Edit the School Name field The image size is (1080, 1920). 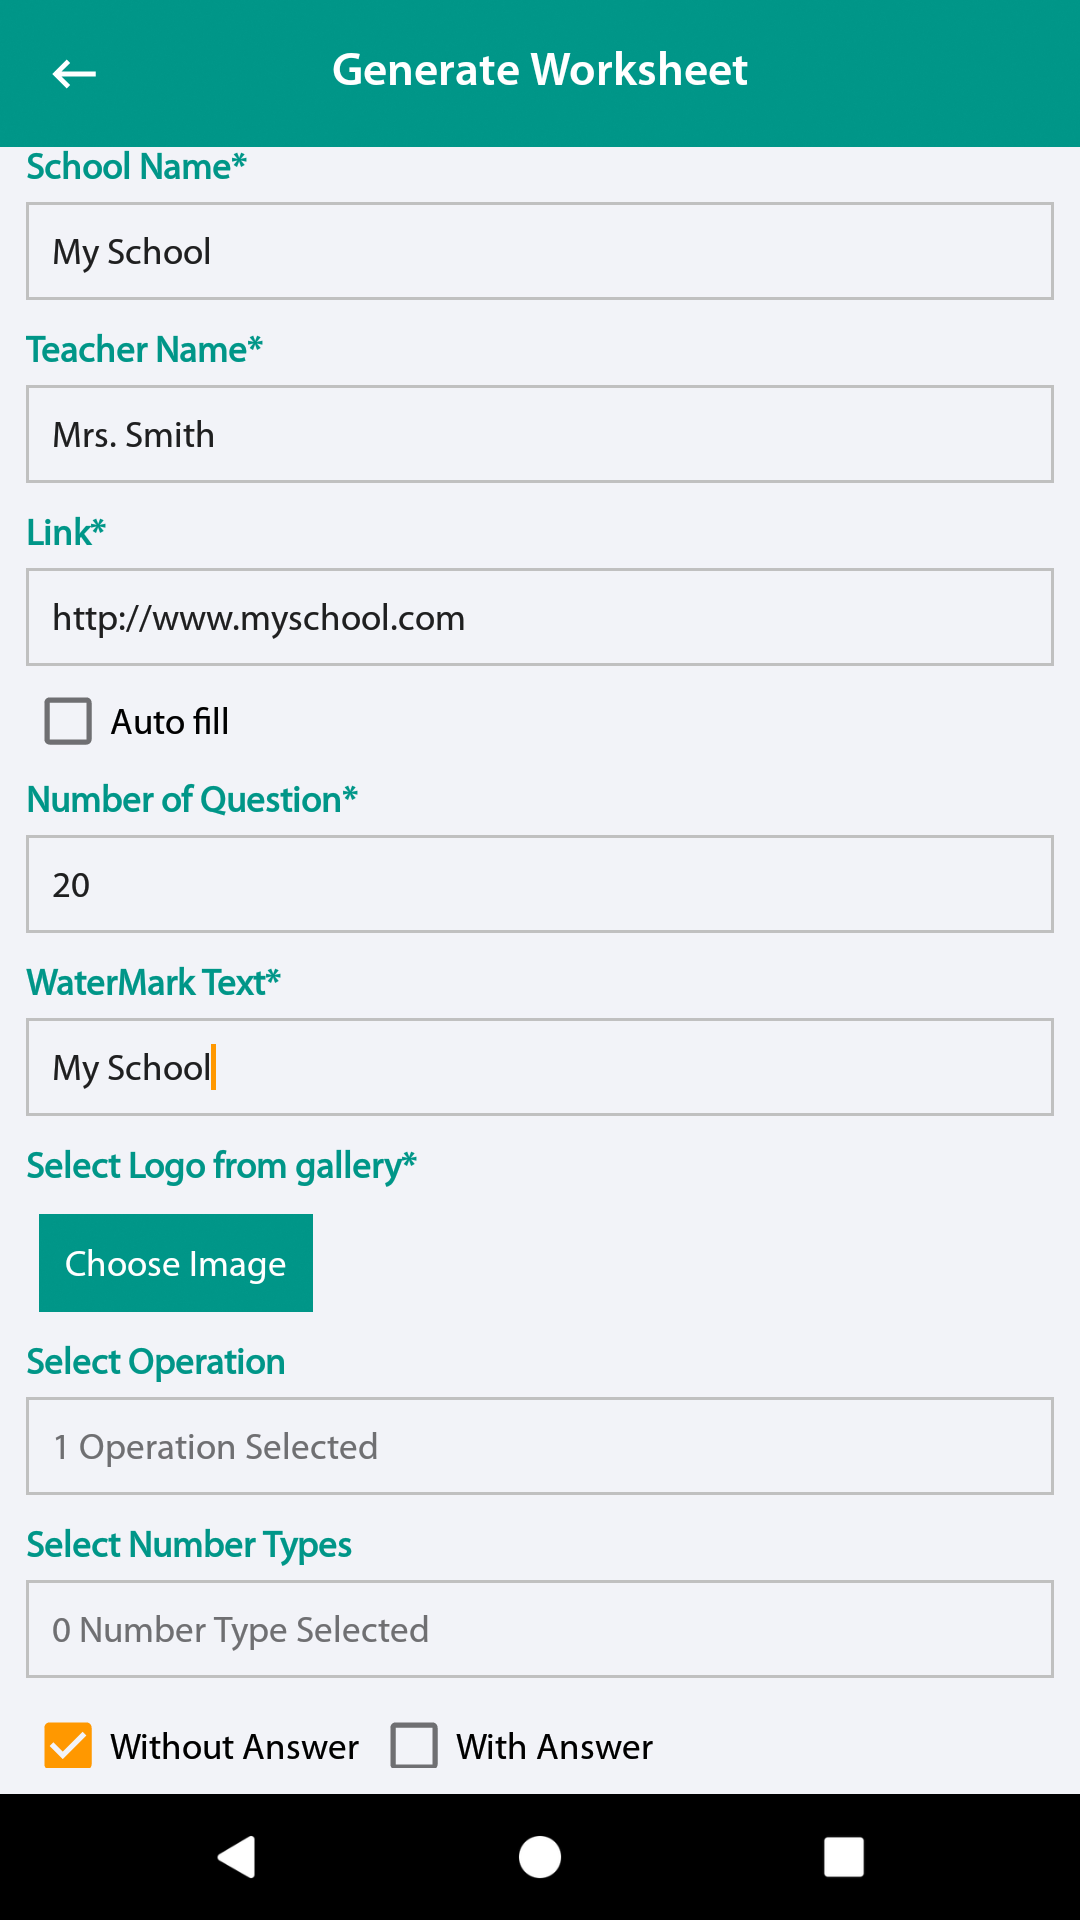[540, 251]
